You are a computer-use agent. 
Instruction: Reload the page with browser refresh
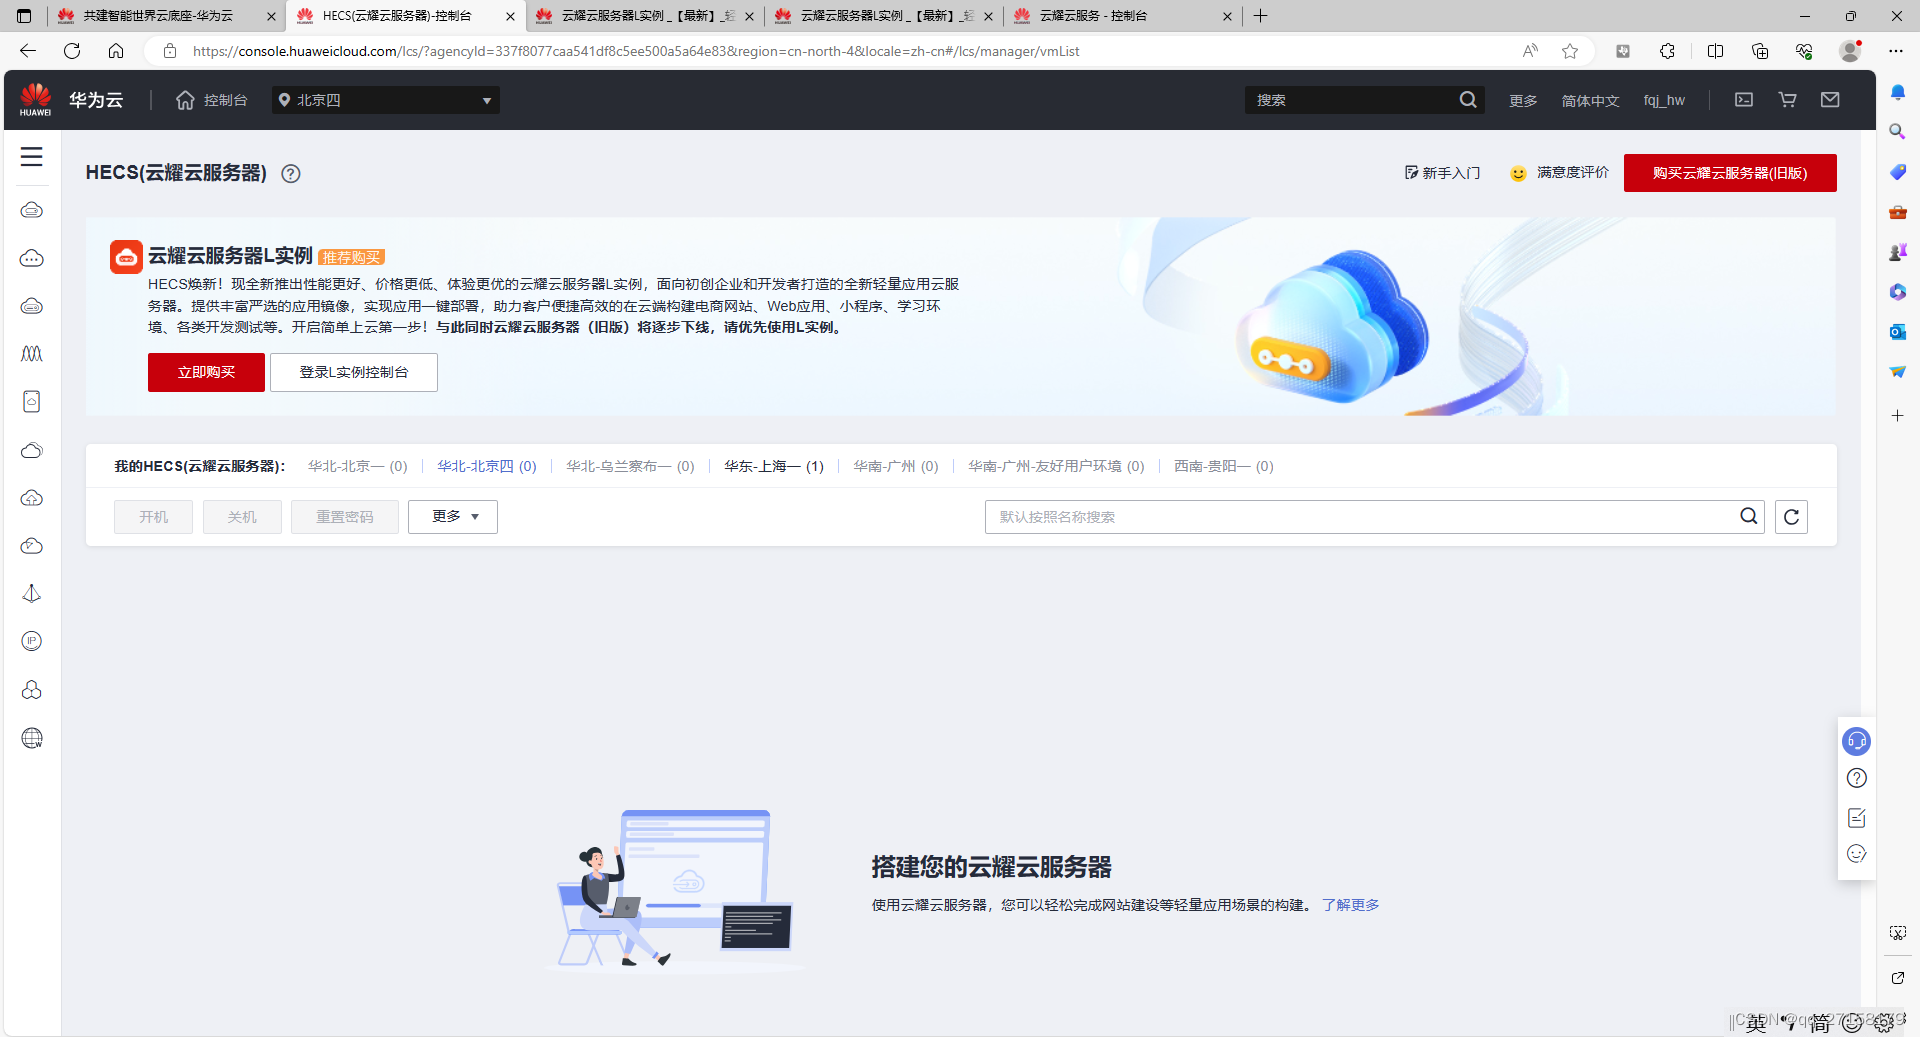coord(72,51)
